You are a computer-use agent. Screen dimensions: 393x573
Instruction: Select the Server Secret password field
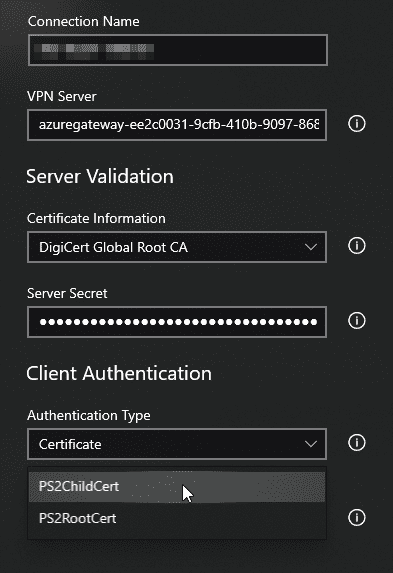(x=177, y=322)
